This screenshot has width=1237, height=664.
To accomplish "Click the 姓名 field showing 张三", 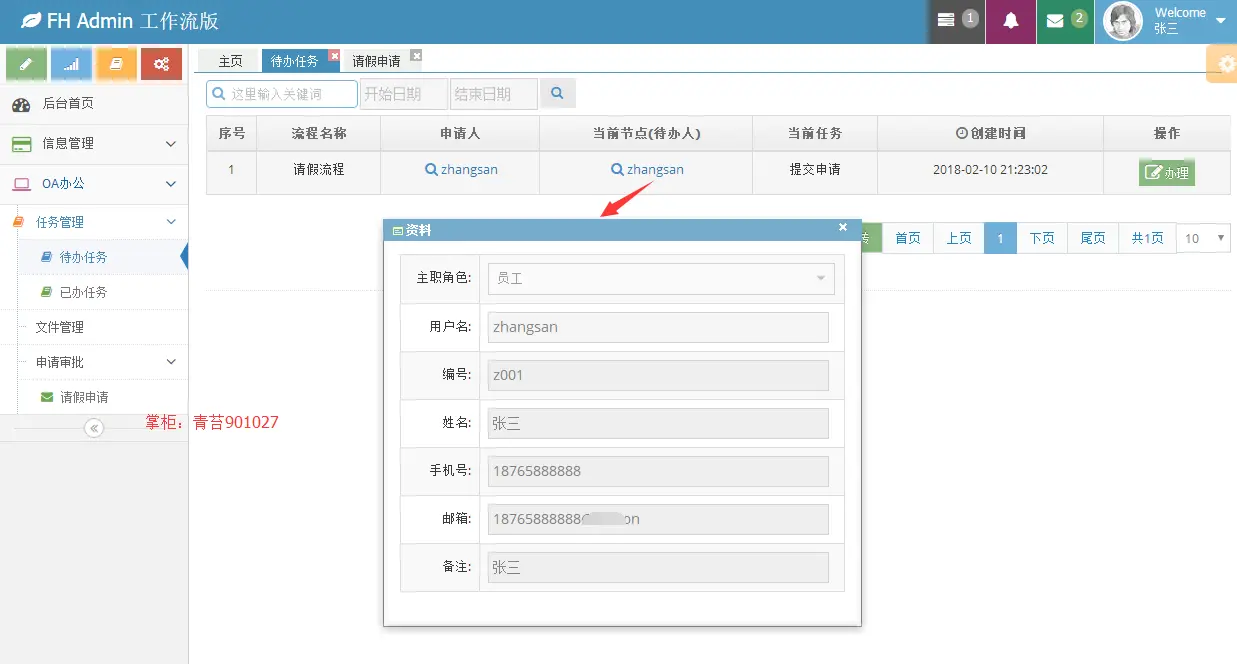I will click(658, 423).
